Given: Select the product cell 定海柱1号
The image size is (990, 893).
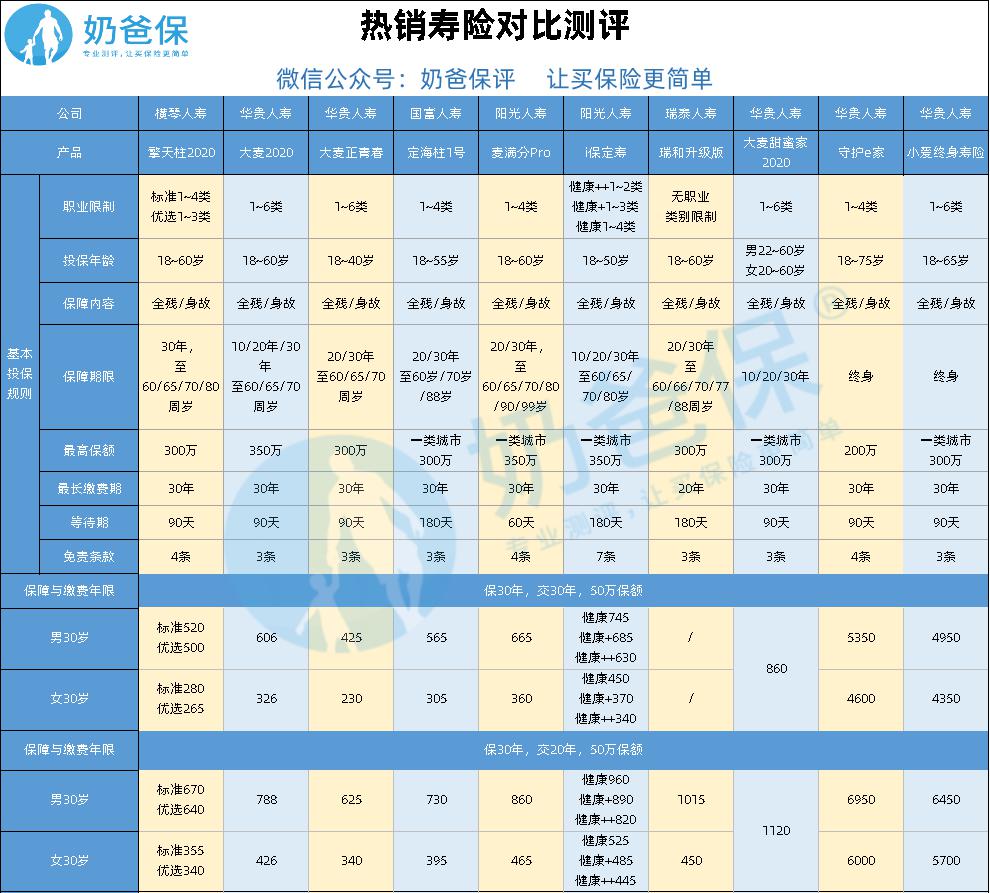Looking at the screenshot, I should point(436,153).
